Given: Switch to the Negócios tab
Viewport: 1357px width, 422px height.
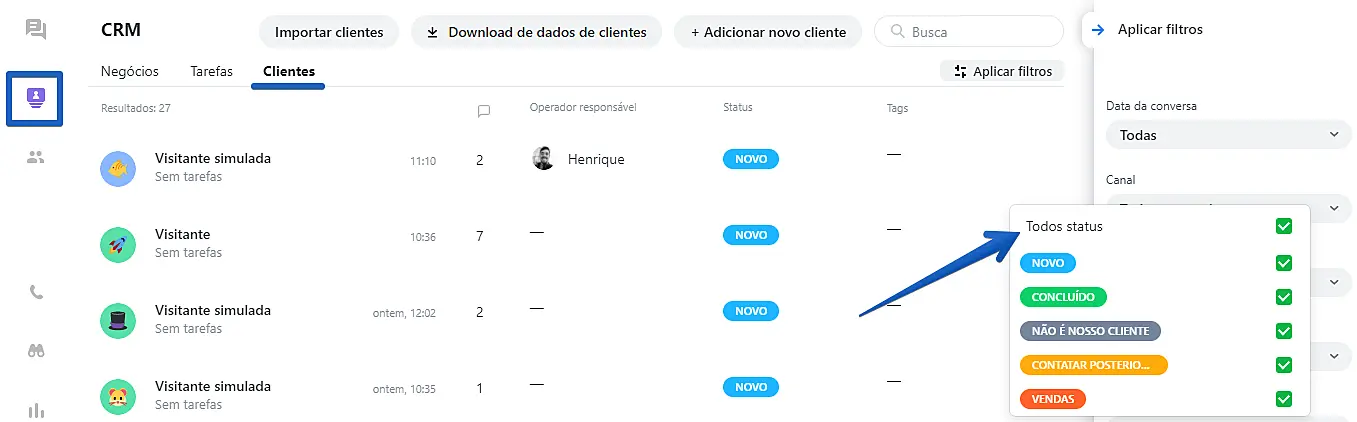Looking at the screenshot, I should (x=130, y=72).
